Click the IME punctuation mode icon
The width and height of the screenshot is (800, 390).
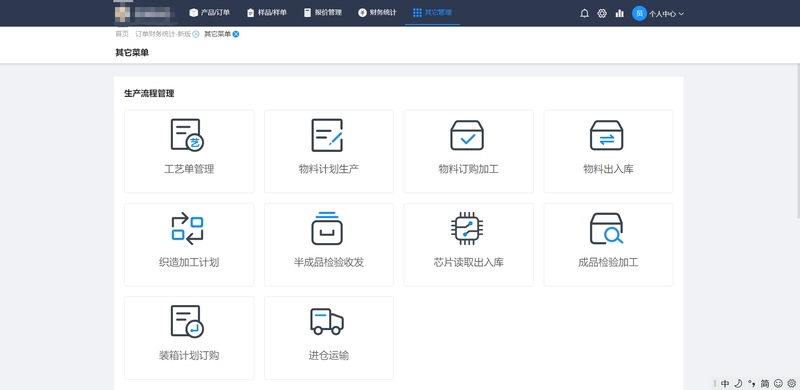tap(752, 383)
